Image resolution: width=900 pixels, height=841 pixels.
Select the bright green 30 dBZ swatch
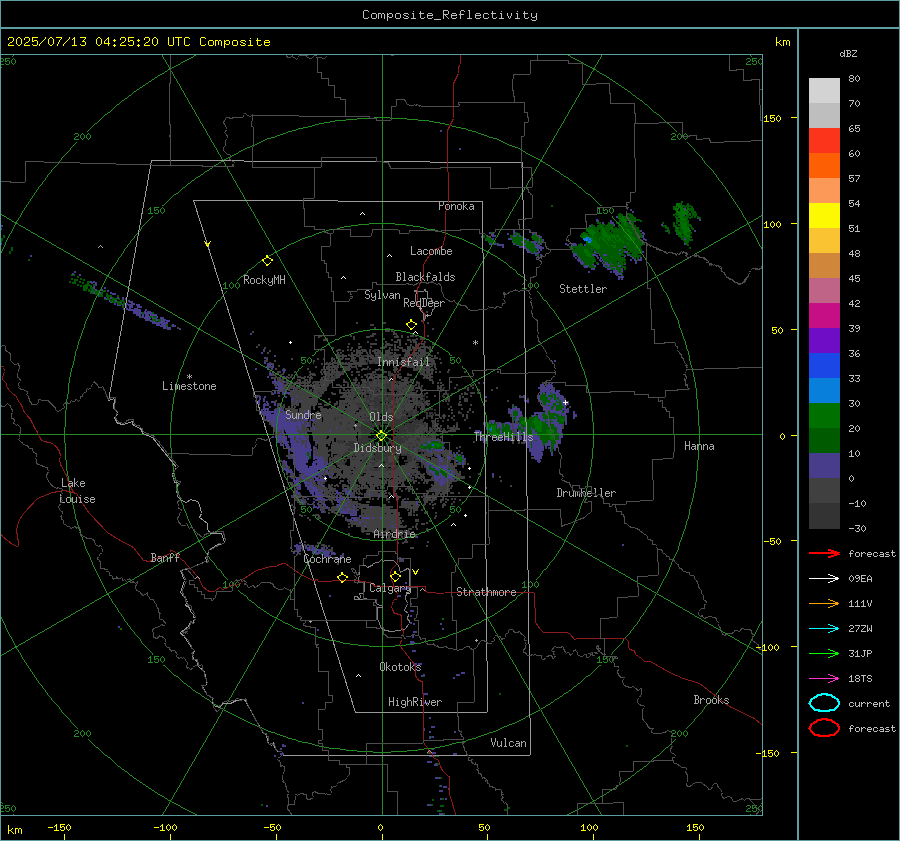(824, 415)
